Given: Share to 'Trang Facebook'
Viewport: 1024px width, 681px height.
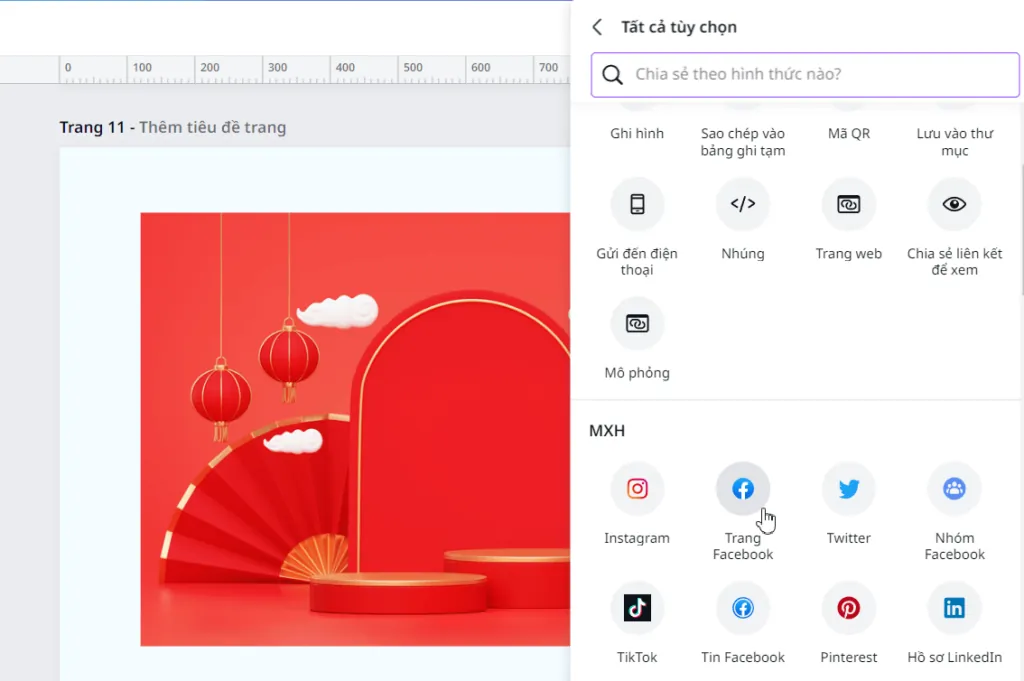Looking at the screenshot, I should click(743, 489).
